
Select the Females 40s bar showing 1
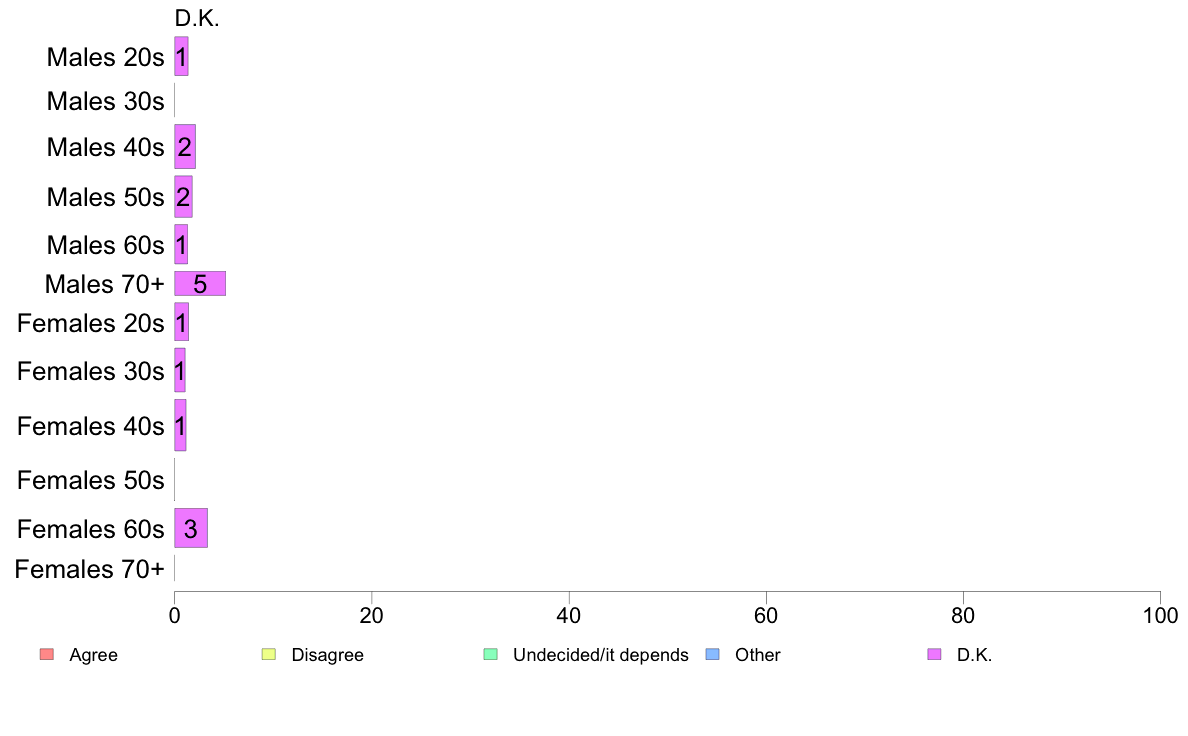tap(180, 425)
